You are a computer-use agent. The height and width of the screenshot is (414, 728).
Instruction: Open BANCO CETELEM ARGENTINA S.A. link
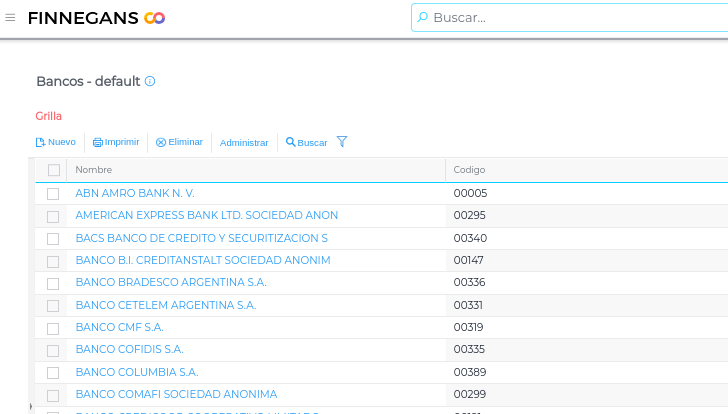(166, 305)
